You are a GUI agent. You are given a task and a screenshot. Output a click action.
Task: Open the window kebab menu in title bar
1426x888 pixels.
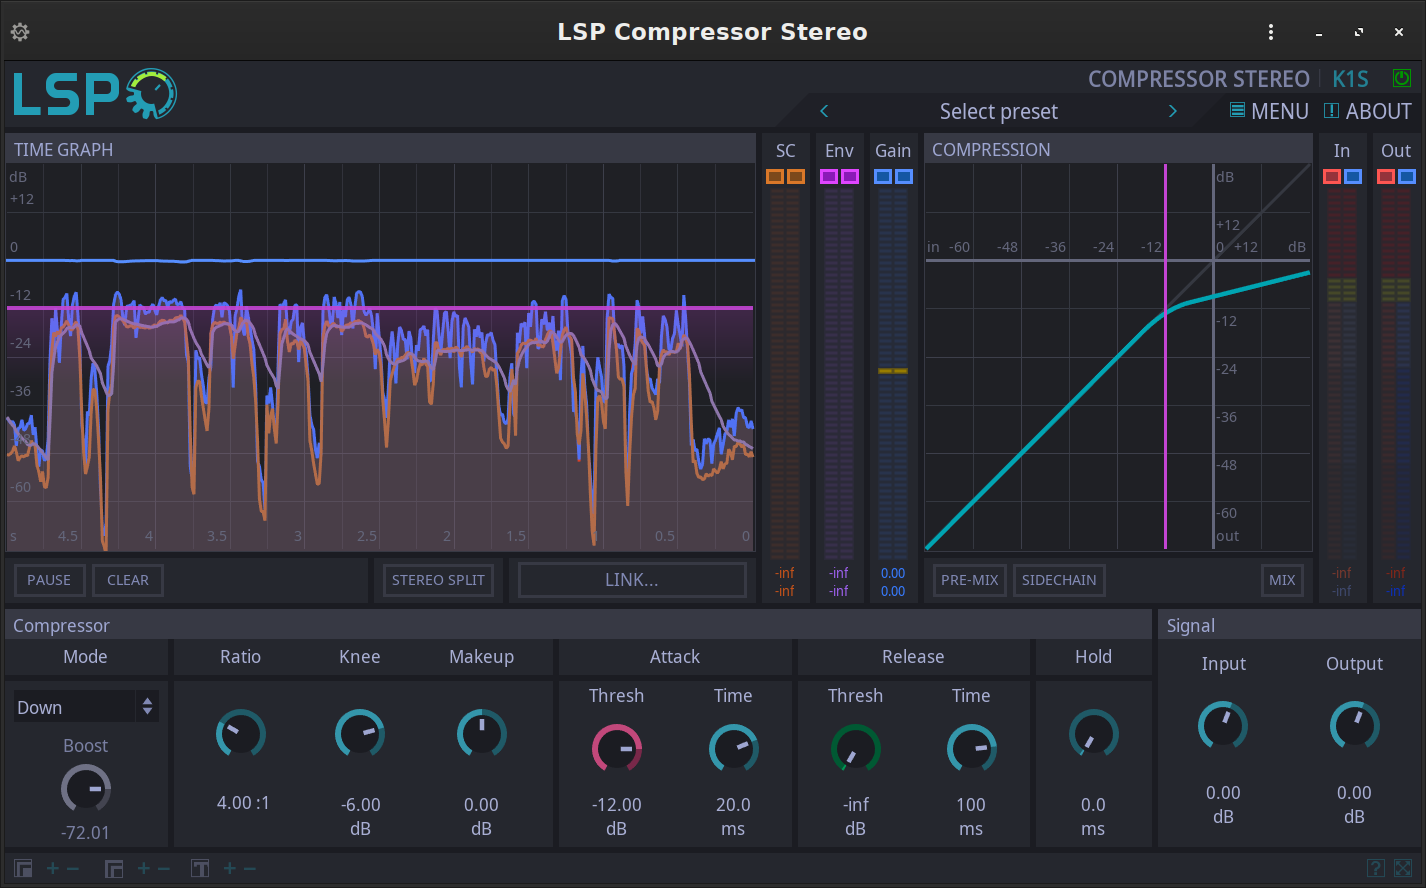pos(1271,32)
